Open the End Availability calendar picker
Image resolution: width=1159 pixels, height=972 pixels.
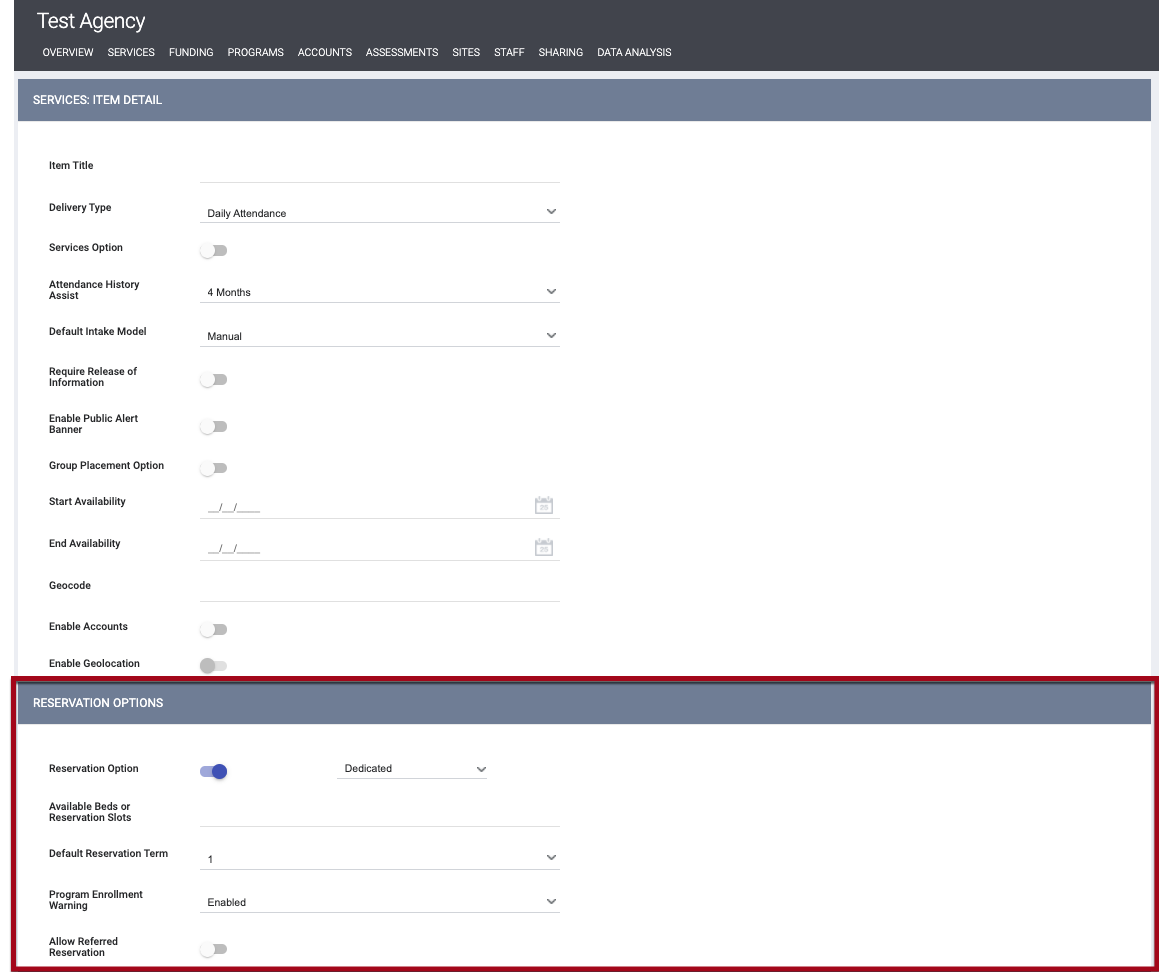point(543,547)
